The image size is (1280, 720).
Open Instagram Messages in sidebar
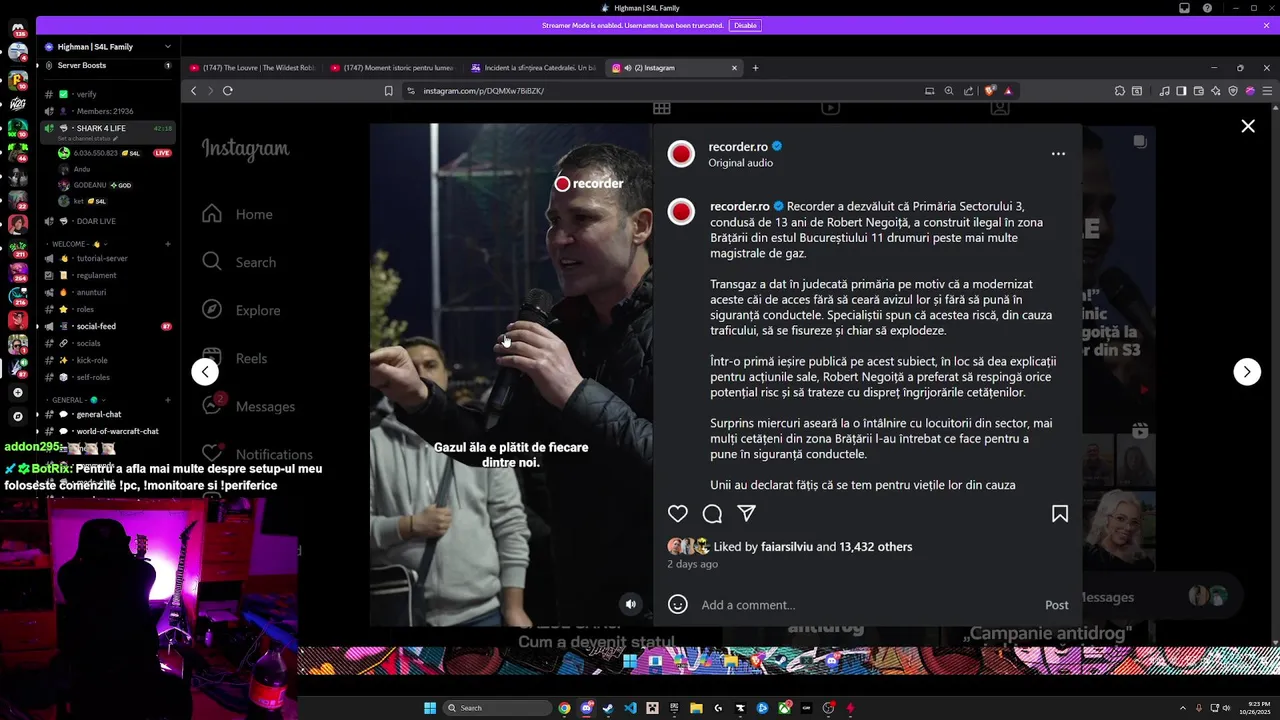[248, 406]
